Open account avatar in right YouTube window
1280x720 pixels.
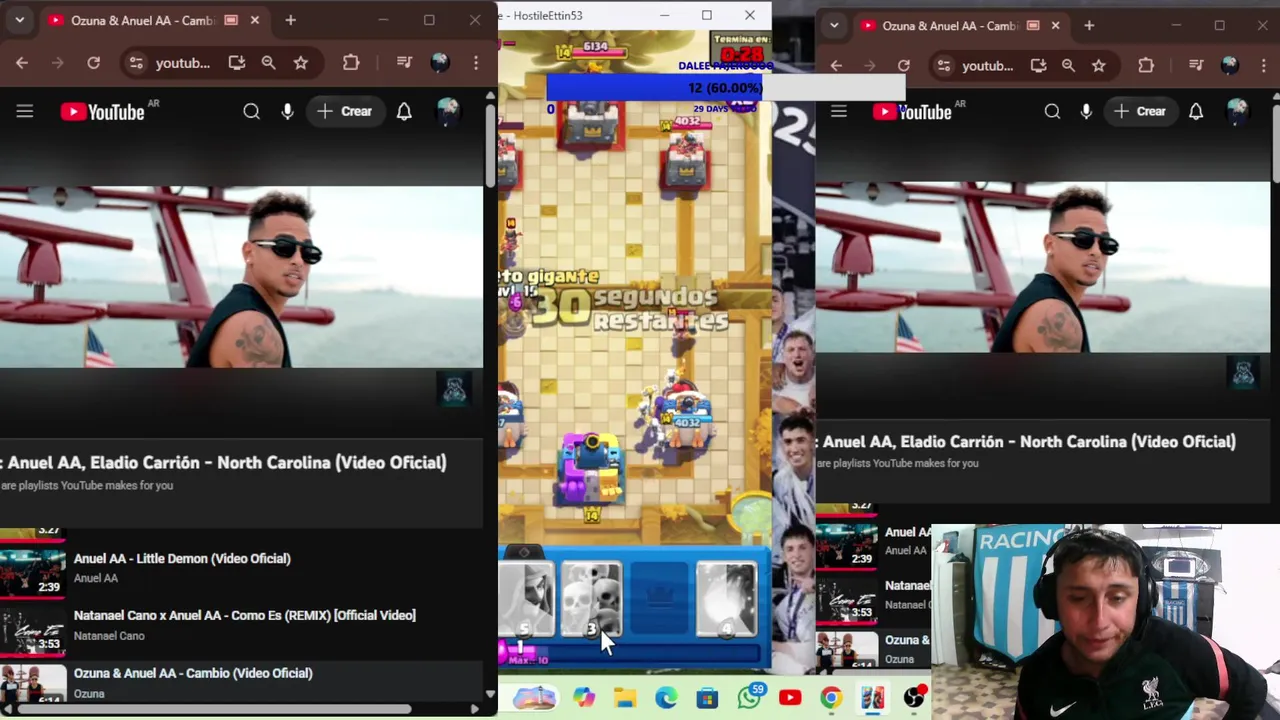[x=1238, y=112]
